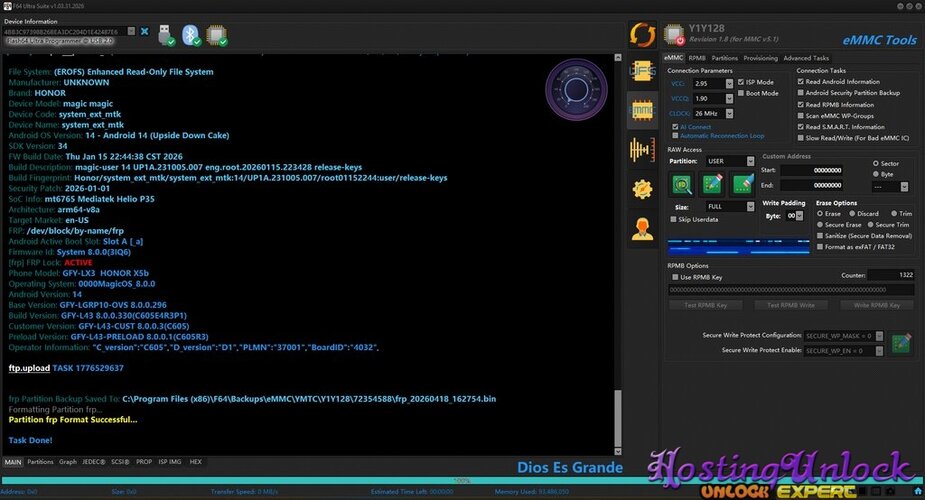Open the UFS tools sidebar icon
The height and width of the screenshot is (500, 925).
coord(642,71)
